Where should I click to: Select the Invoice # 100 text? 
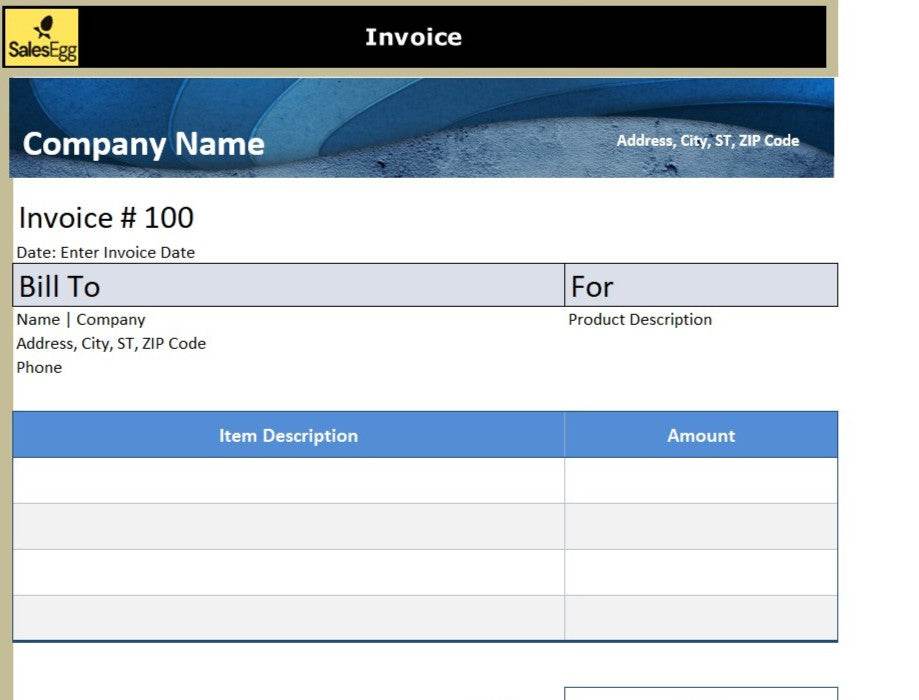click(106, 218)
